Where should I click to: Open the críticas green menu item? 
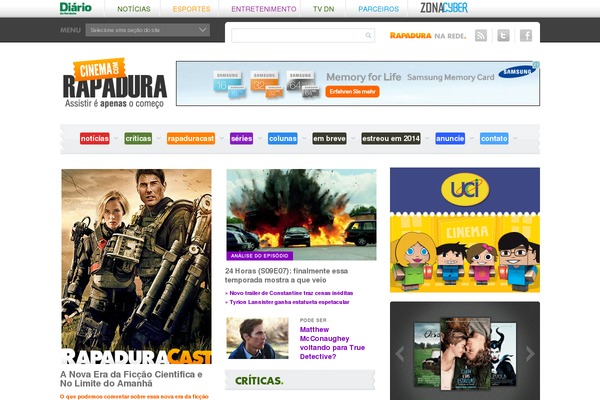[138, 138]
